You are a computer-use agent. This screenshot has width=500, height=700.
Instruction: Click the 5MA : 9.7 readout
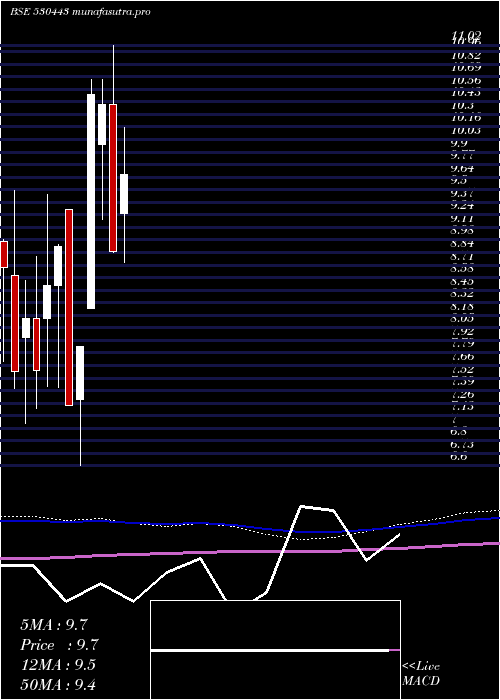54,625
